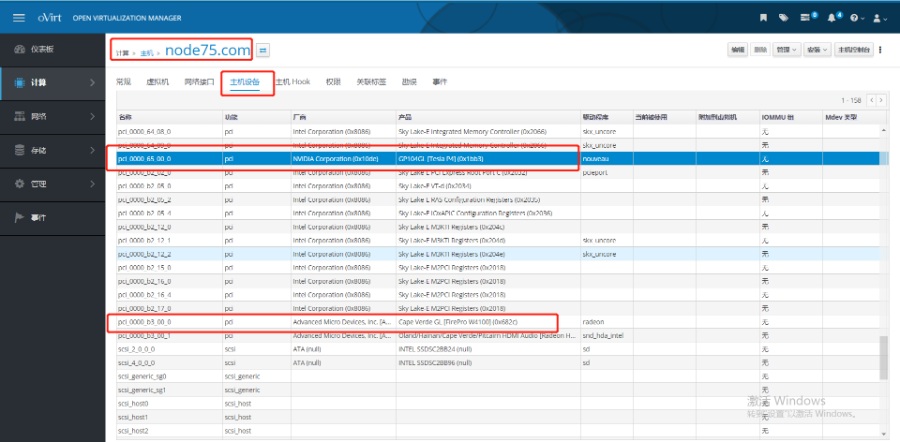Select the pci_0000_b3_00_1 HDMI Audio row

(x=497, y=335)
